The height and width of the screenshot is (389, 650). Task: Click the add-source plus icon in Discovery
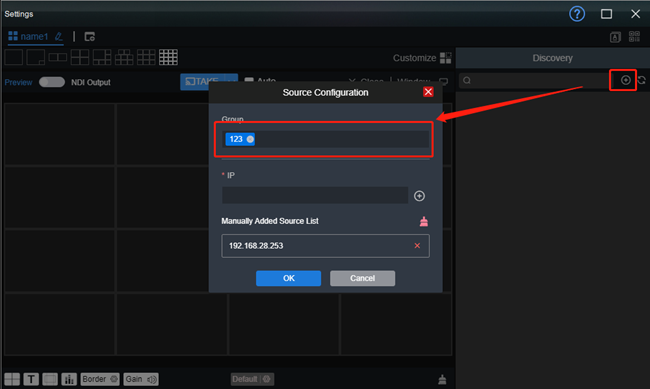626,80
